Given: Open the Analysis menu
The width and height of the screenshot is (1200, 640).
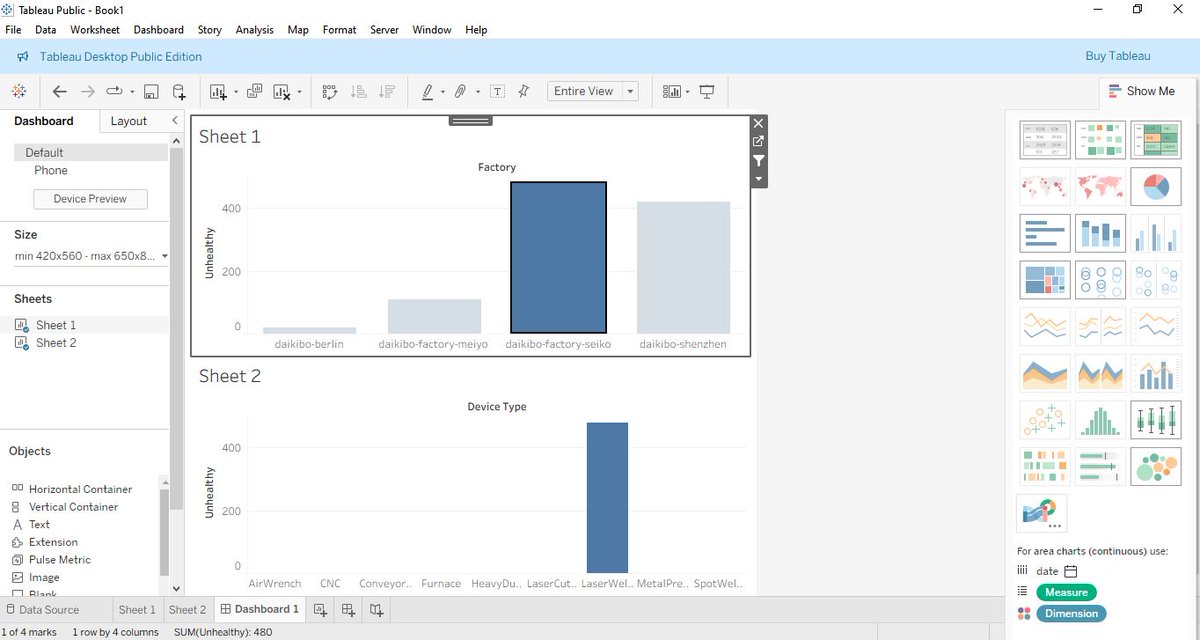Looking at the screenshot, I should click(254, 30).
